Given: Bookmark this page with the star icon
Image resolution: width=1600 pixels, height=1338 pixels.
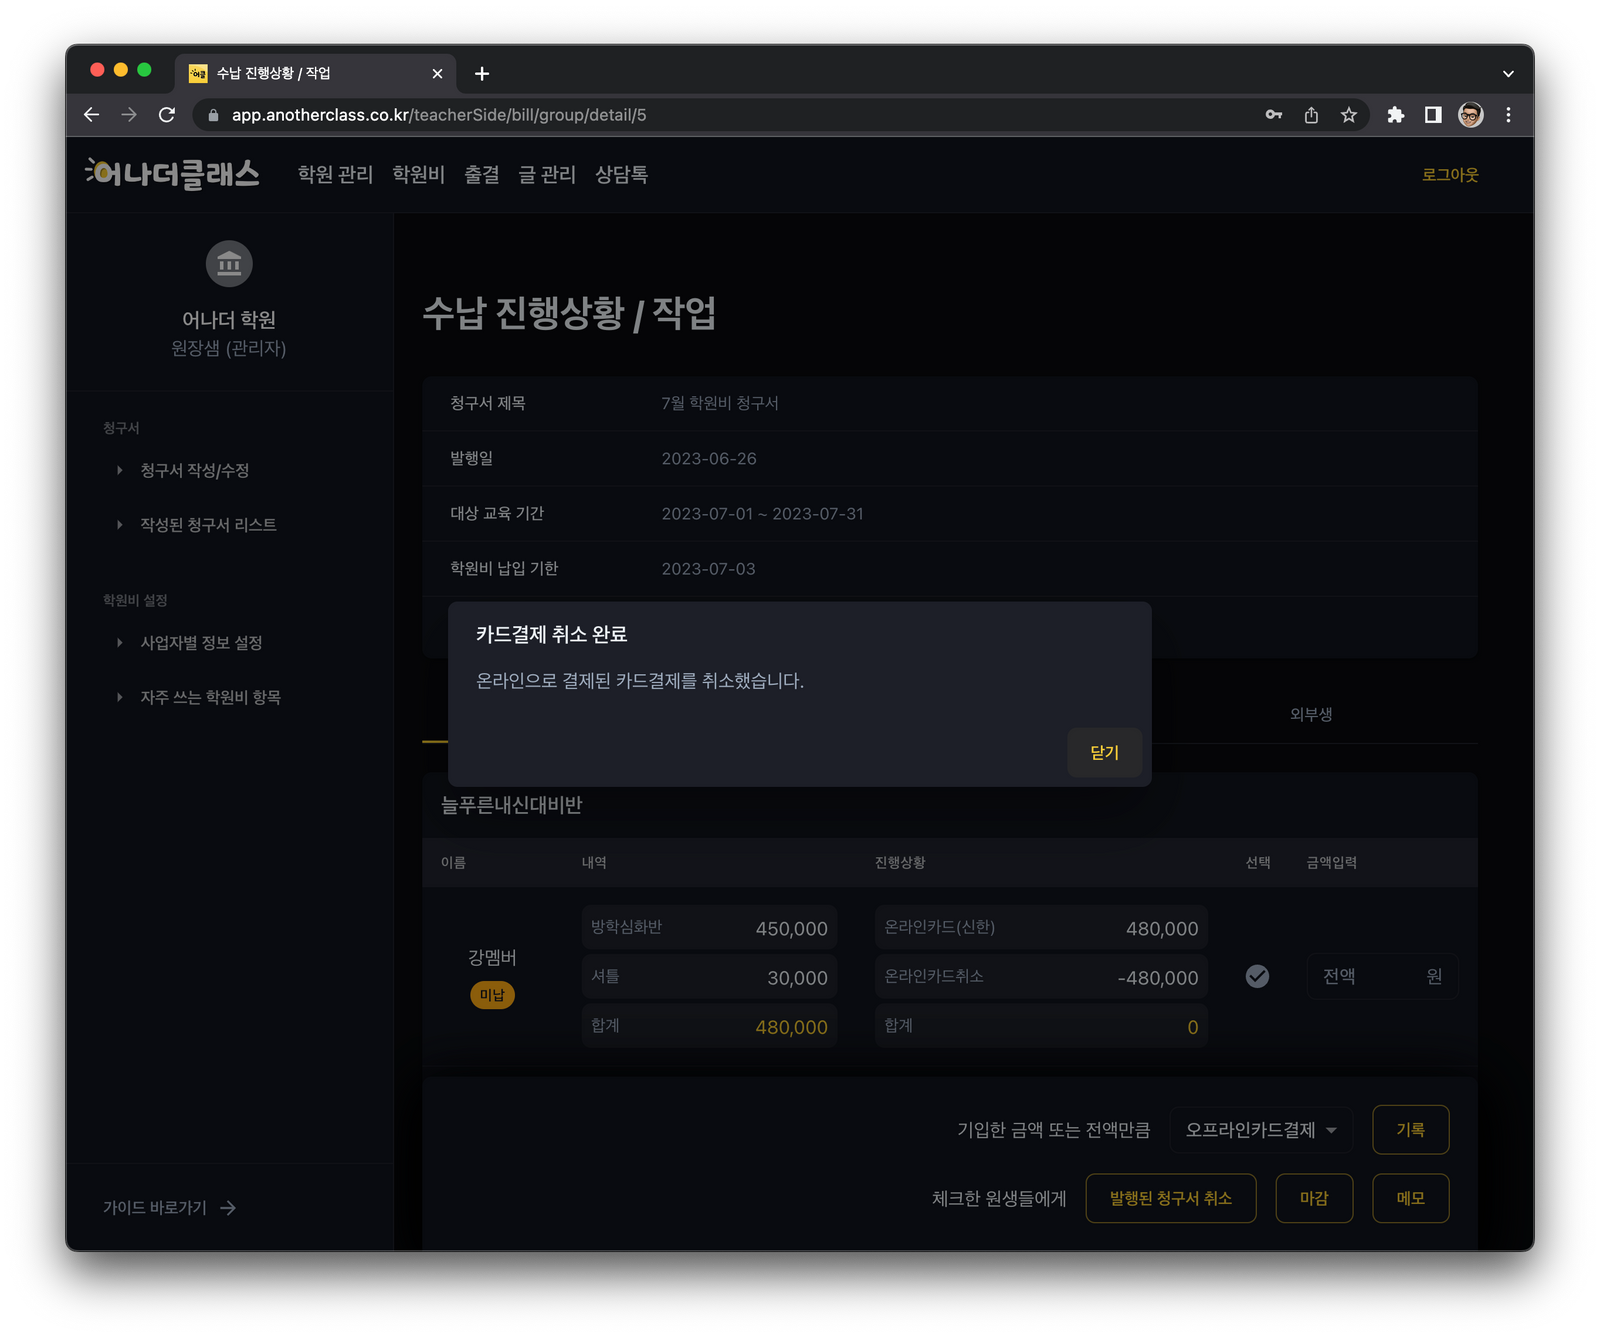Looking at the screenshot, I should click(1349, 115).
